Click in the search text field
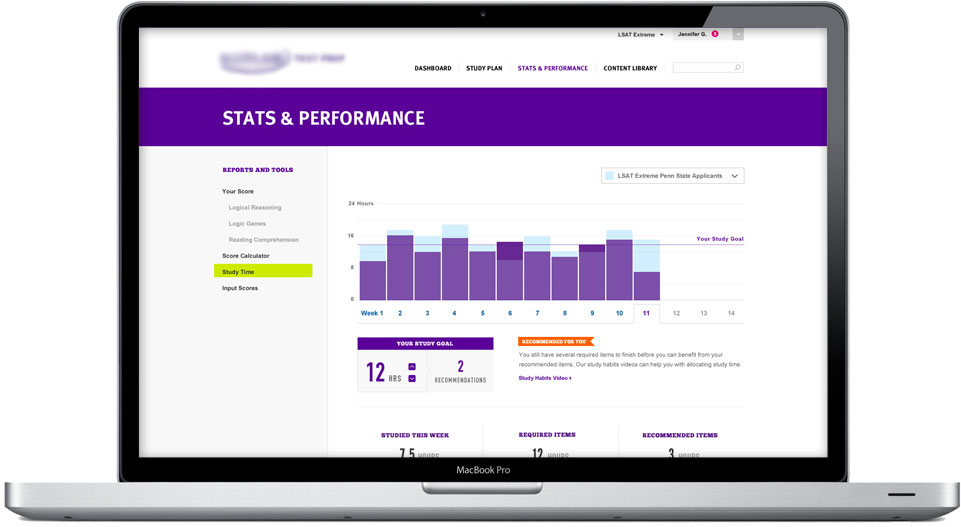Screen dimensions: 961x527 click(702, 68)
